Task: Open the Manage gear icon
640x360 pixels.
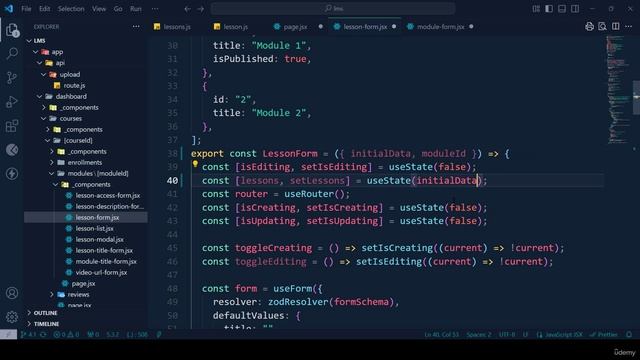Action: [x=12, y=317]
